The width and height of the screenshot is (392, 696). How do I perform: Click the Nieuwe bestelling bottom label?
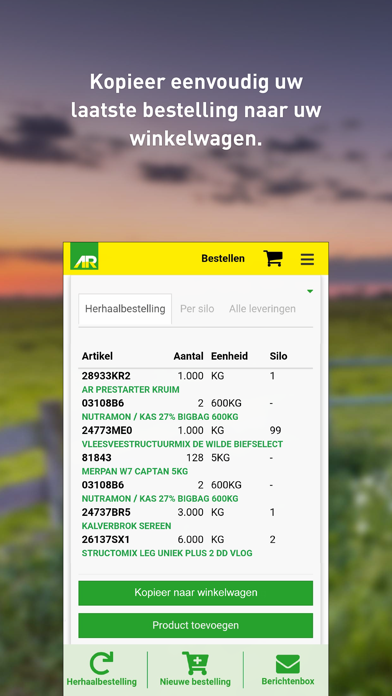195,682
